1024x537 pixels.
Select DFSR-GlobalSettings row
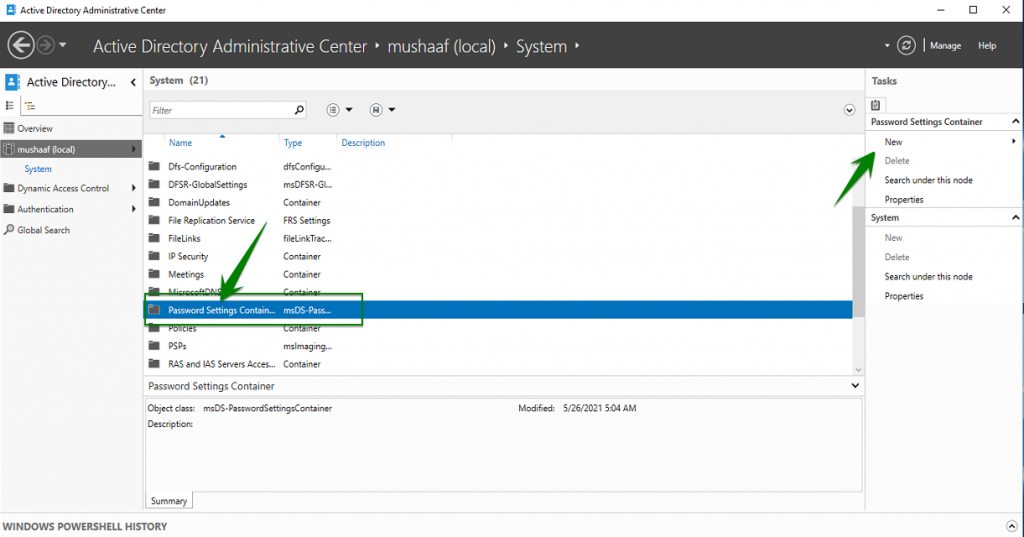(x=498, y=185)
